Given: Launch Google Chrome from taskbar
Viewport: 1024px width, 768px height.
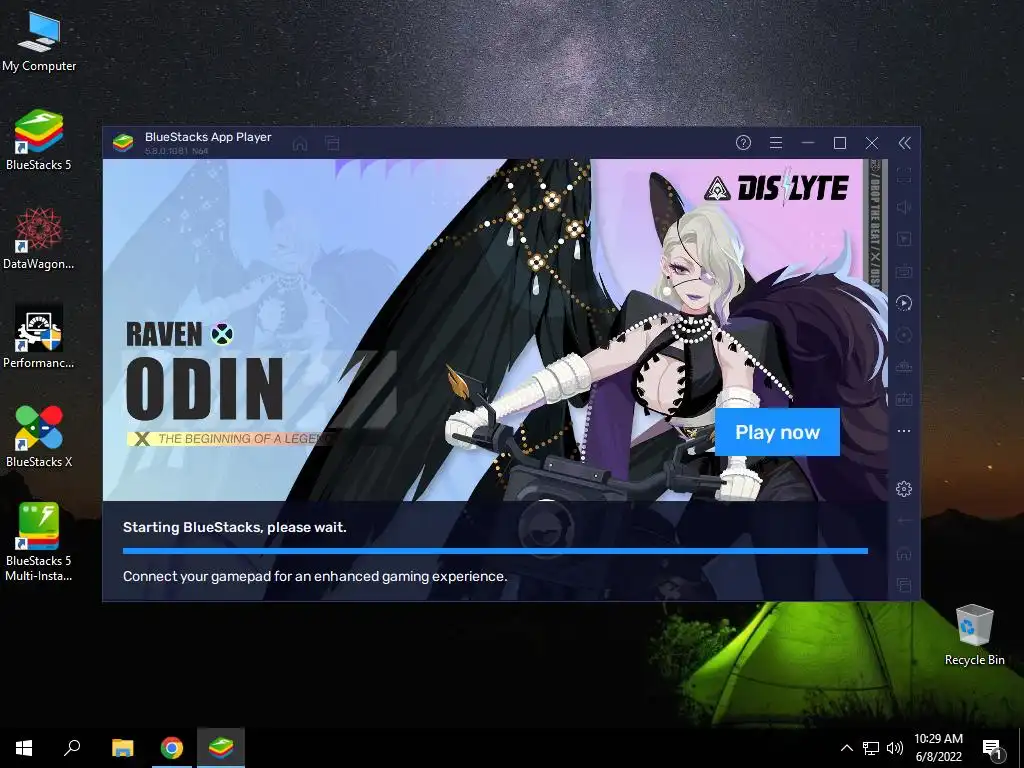Looking at the screenshot, I should (172, 748).
